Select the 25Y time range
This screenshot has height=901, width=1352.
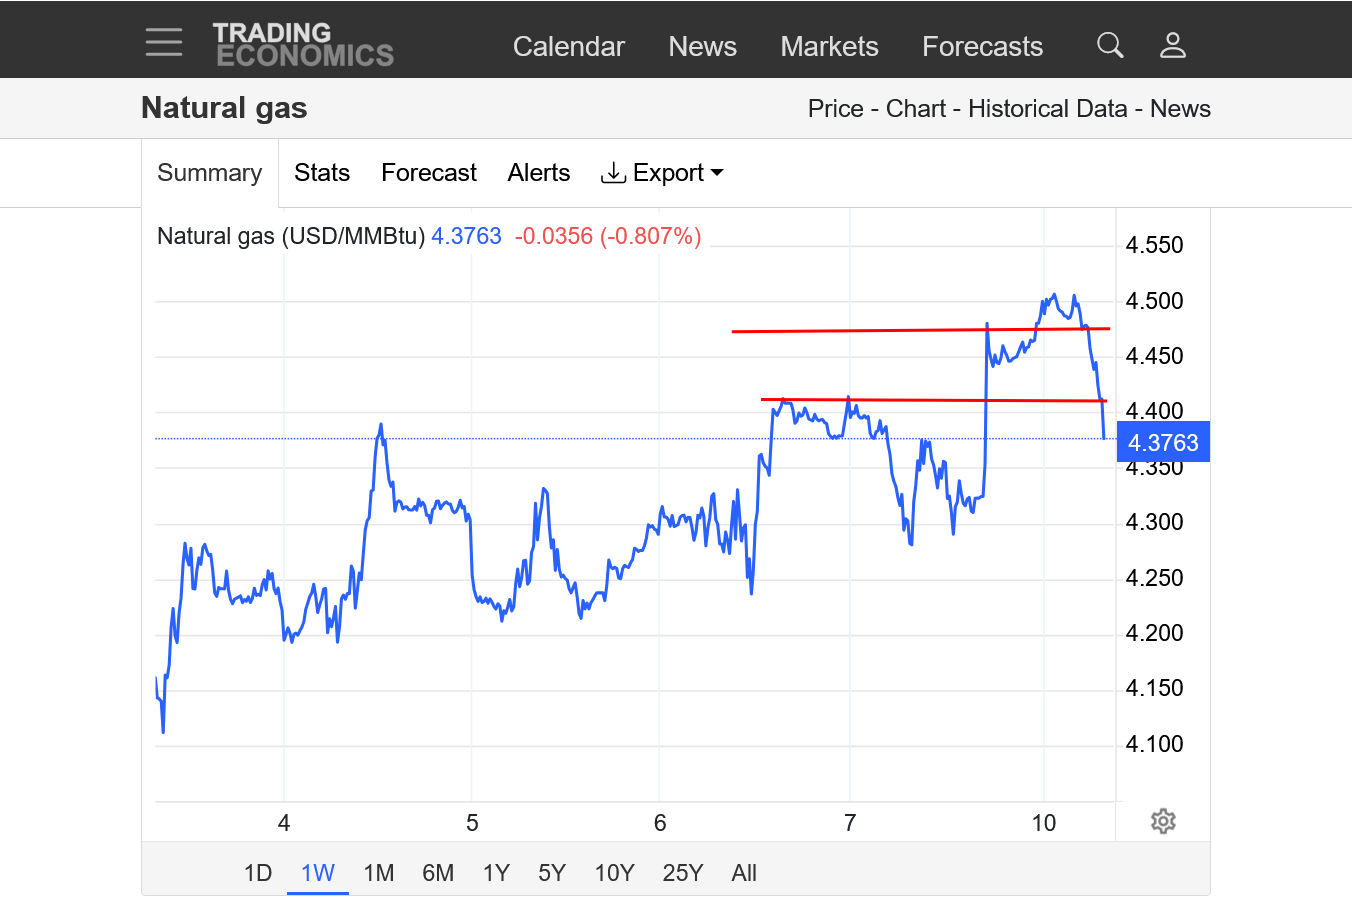pyautogui.click(x=682, y=873)
